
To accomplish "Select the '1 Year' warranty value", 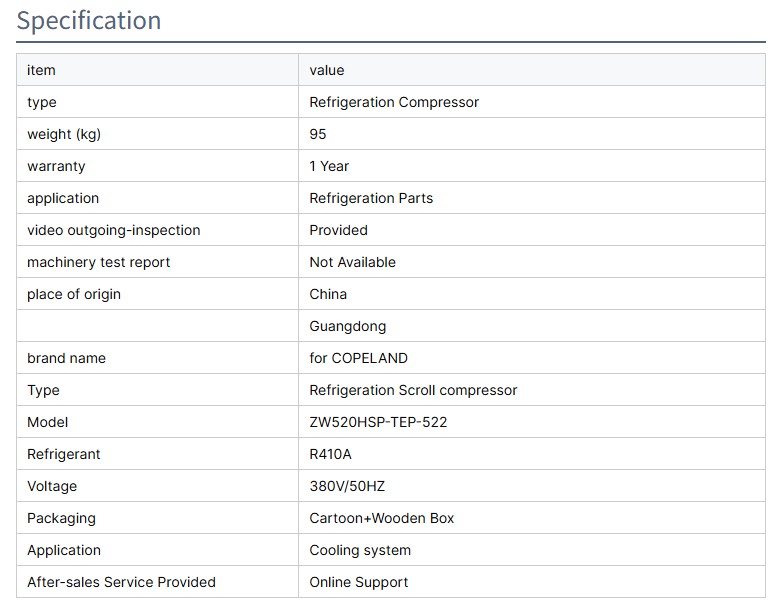I will click(329, 166).
